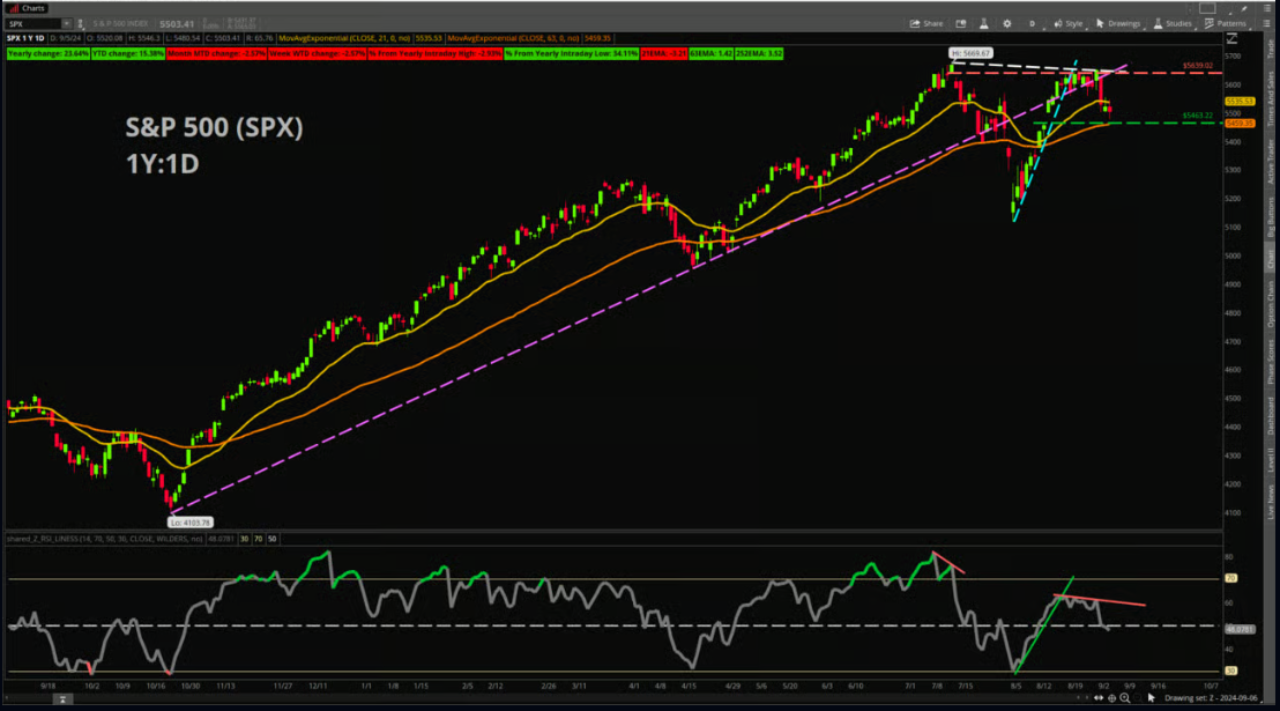Screen dimensions: 1280x711
Task: Click the SPX symbol input field
Action: pyautogui.click(x=32, y=23)
